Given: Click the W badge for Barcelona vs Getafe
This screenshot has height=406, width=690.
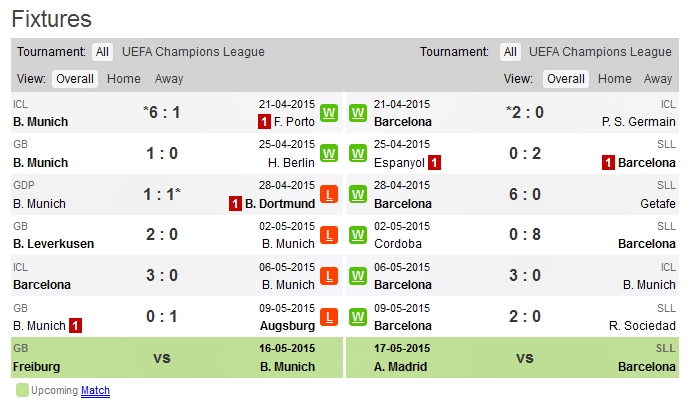Looking at the screenshot, I should pyautogui.click(x=357, y=195).
